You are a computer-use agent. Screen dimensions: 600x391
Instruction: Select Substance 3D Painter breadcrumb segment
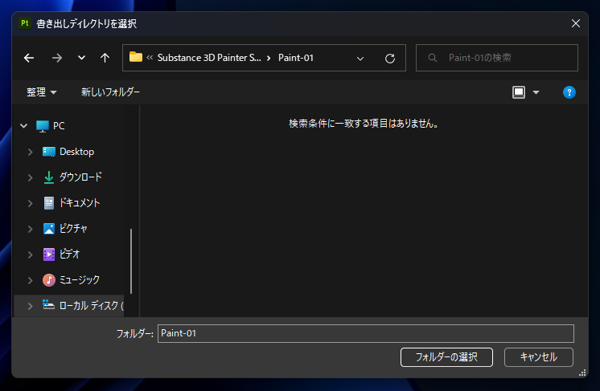click(209, 58)
